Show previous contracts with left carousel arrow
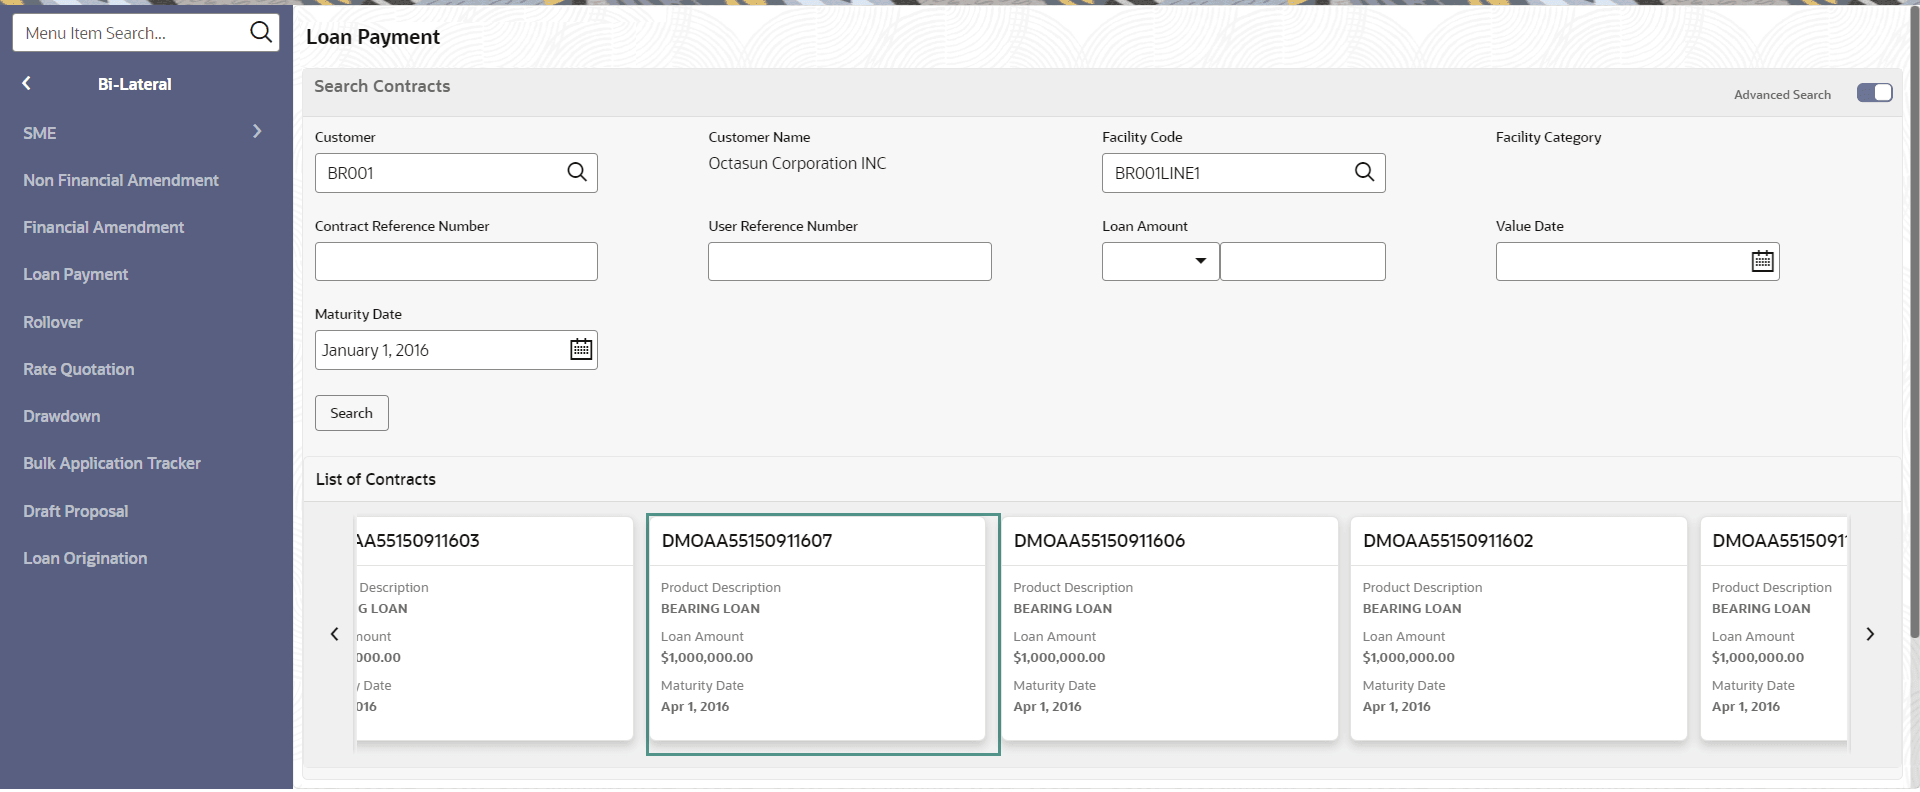This screenshot has height=792, width=1920. coord(335,634)
